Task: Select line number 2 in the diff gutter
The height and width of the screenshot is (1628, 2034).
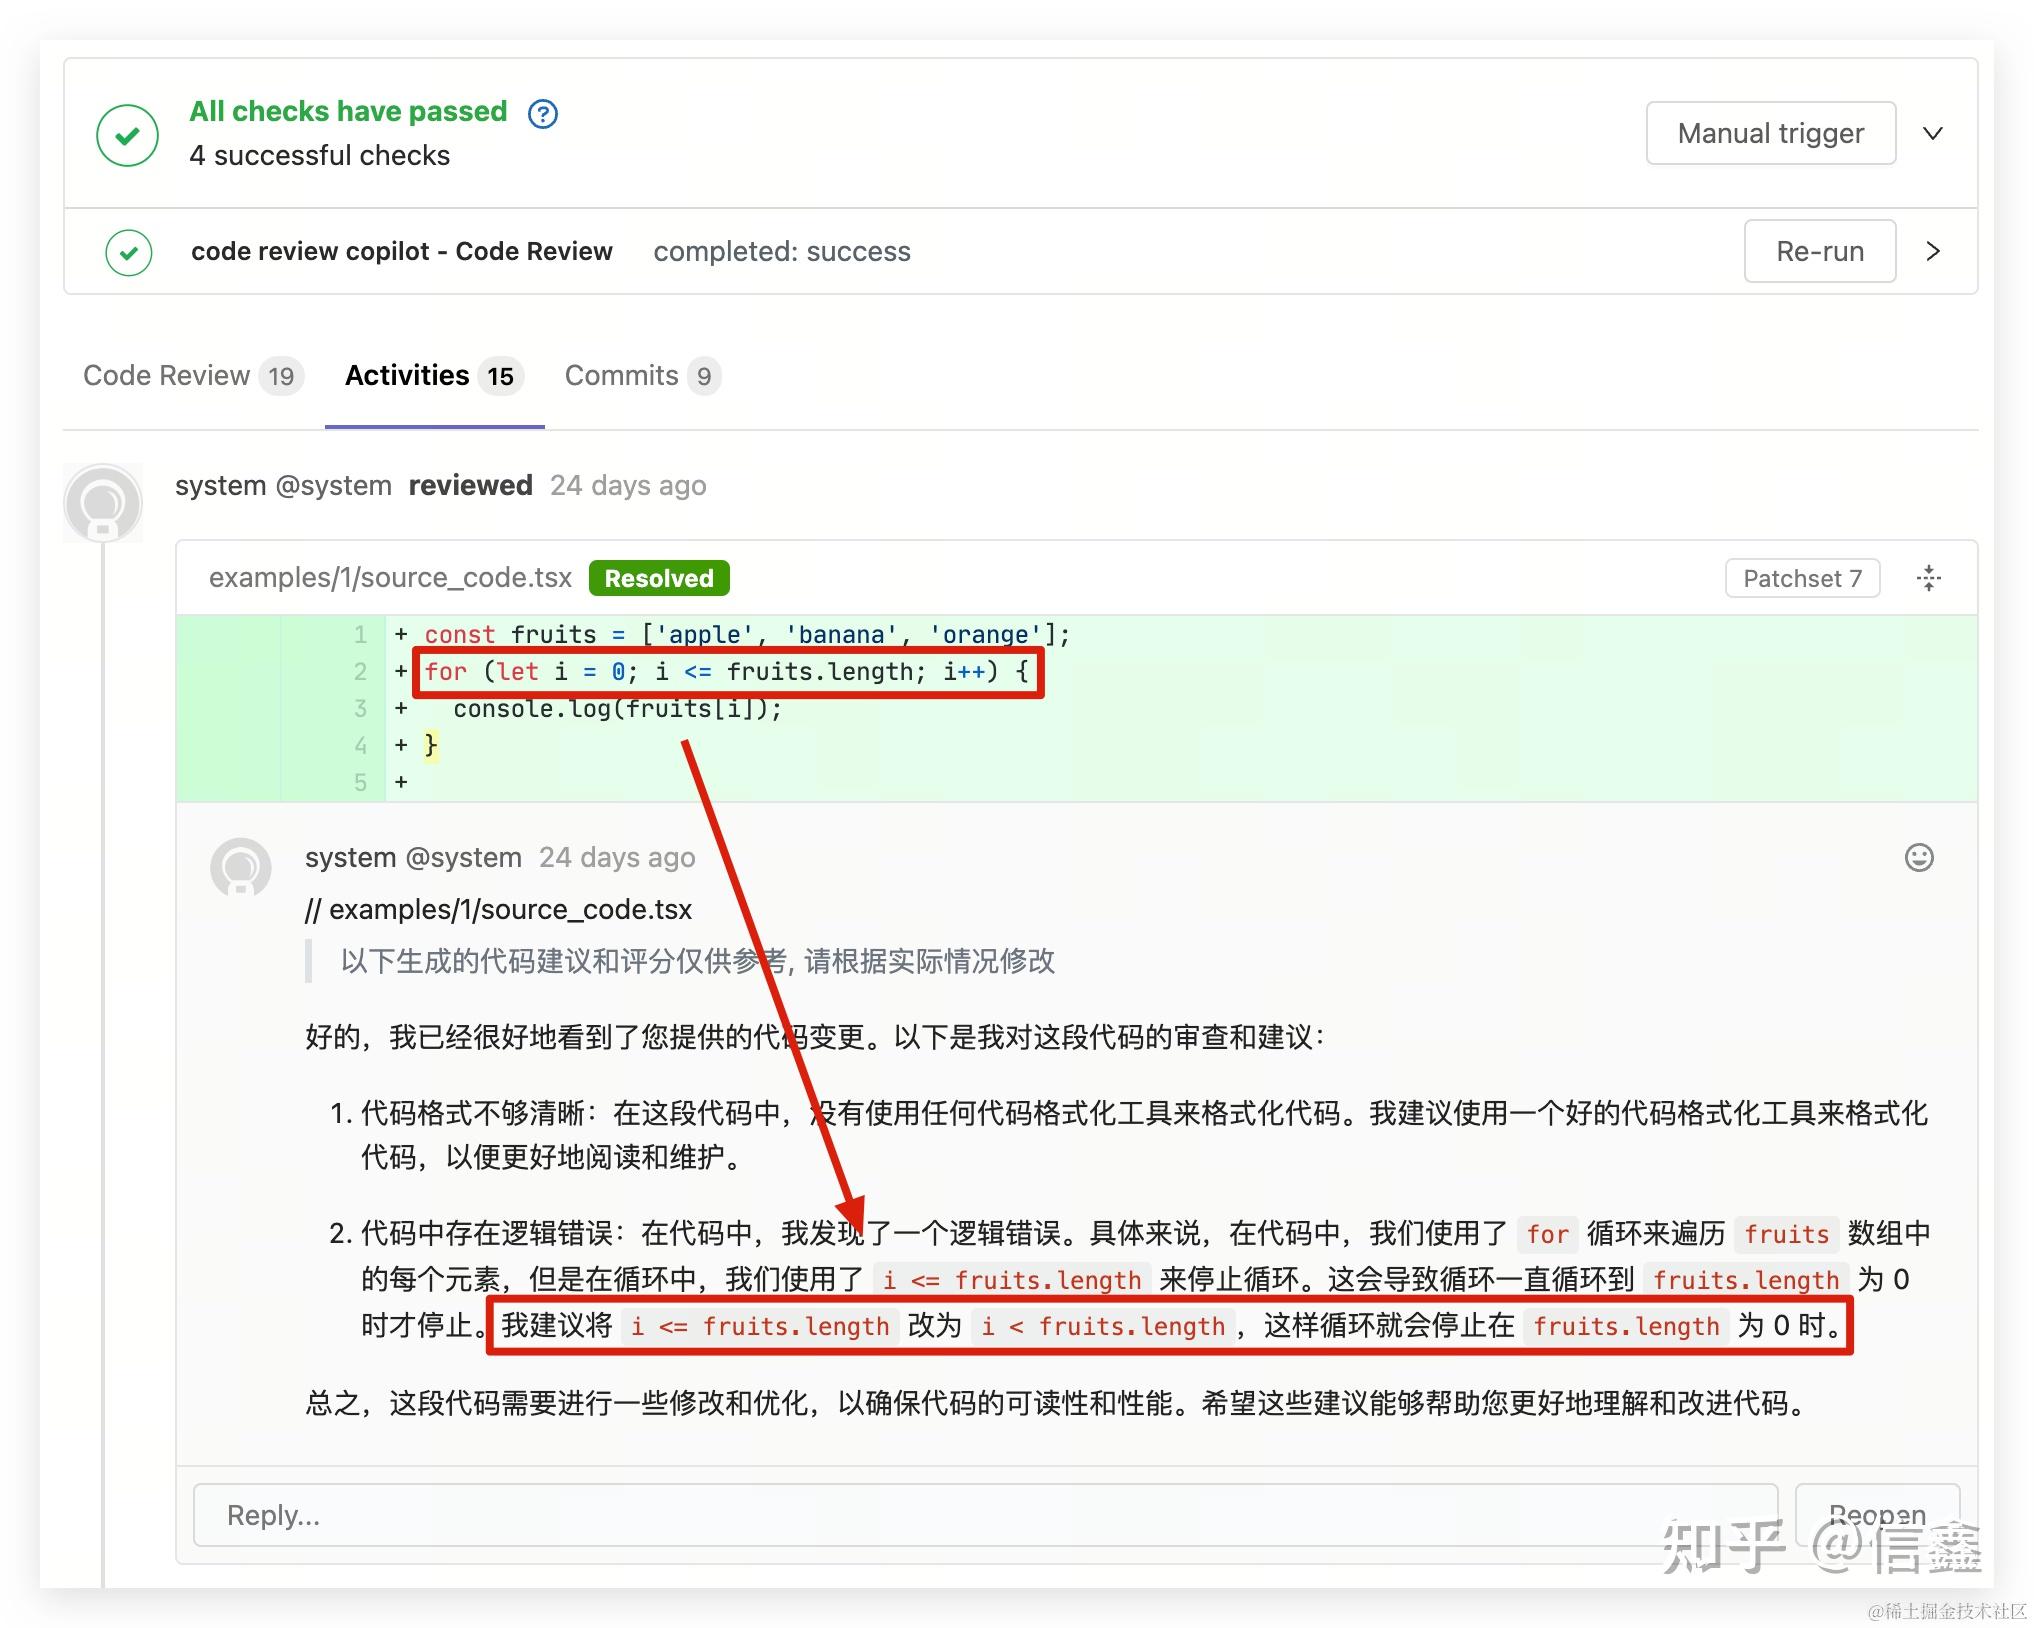Action: coord(360,671)
